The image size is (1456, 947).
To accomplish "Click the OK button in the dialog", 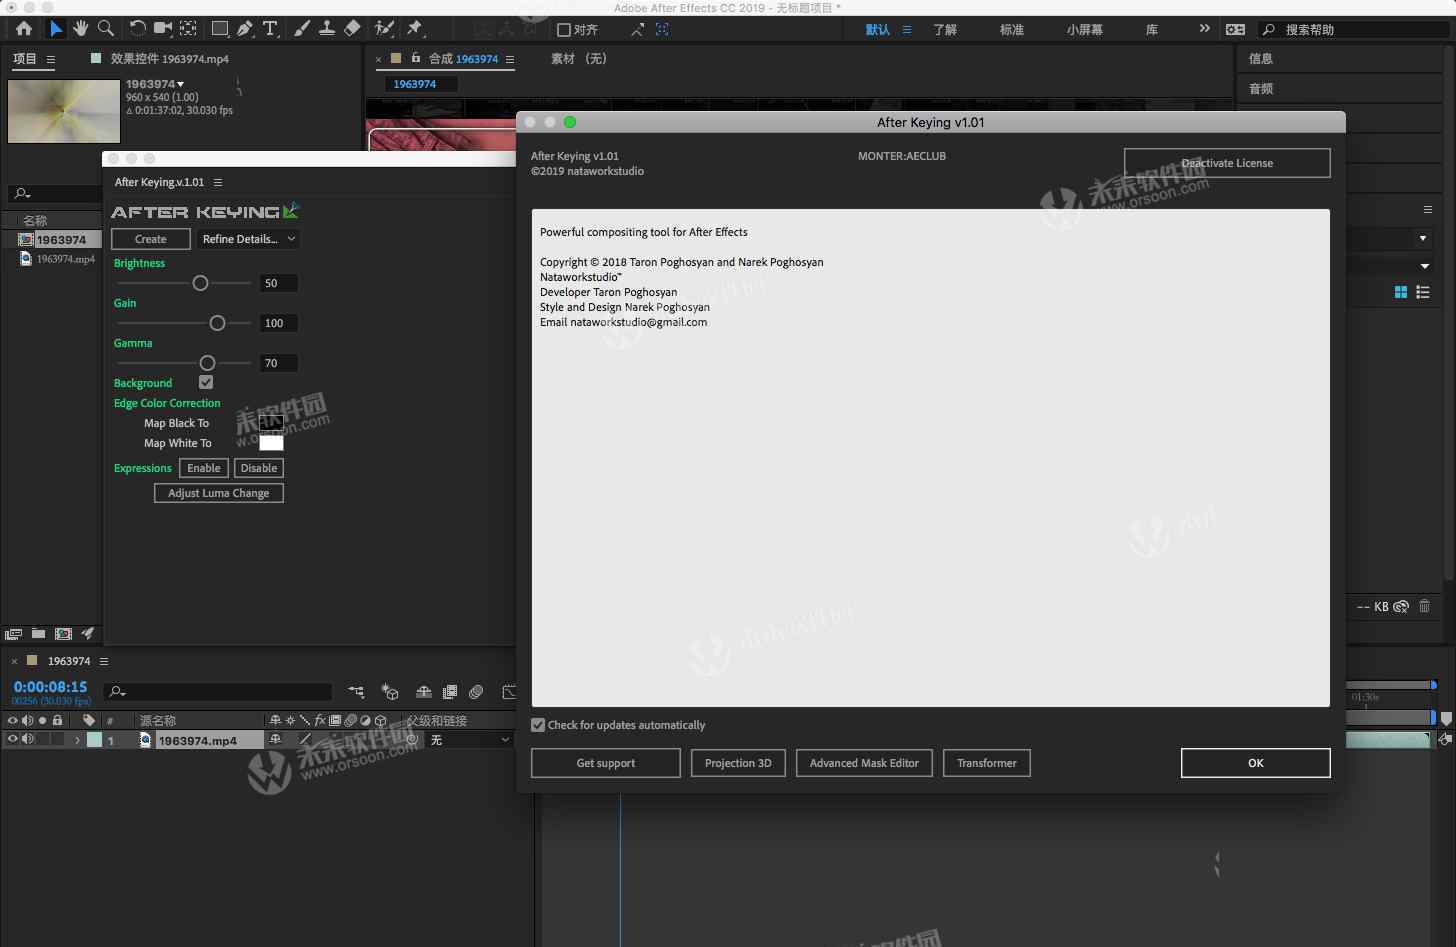I will click(1256, 763).
